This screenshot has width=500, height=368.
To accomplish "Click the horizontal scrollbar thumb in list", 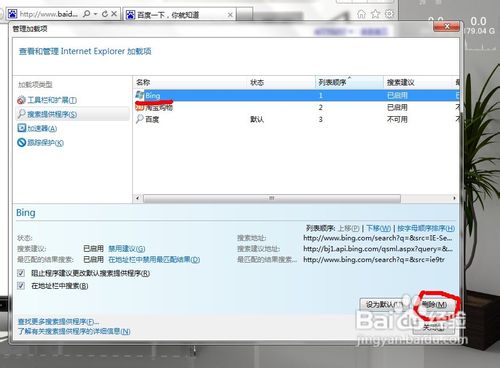I will (272, 198).
